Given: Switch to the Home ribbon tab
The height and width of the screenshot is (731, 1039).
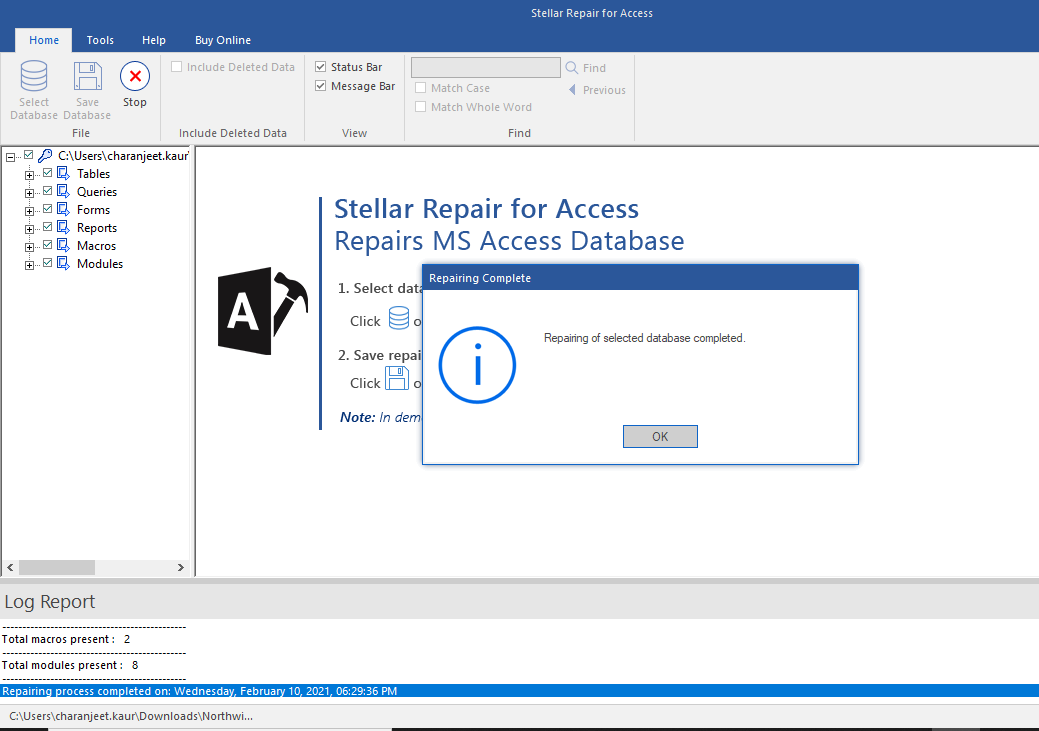Looking at the screenshot, I should (x=44, y=40).
